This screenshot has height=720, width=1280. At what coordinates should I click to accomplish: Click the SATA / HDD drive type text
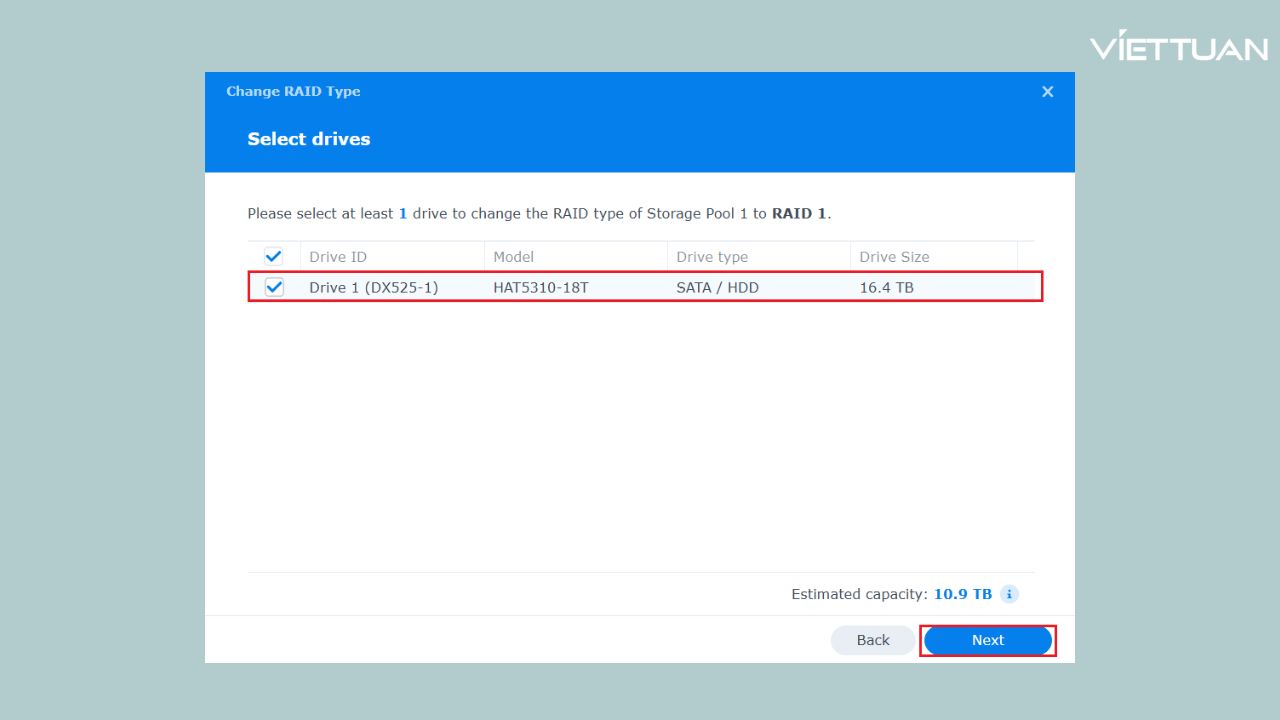coord(717,287)
